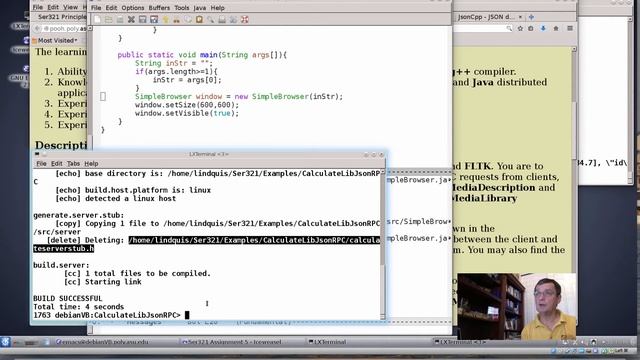Open the desktop start menu icon

5,342
